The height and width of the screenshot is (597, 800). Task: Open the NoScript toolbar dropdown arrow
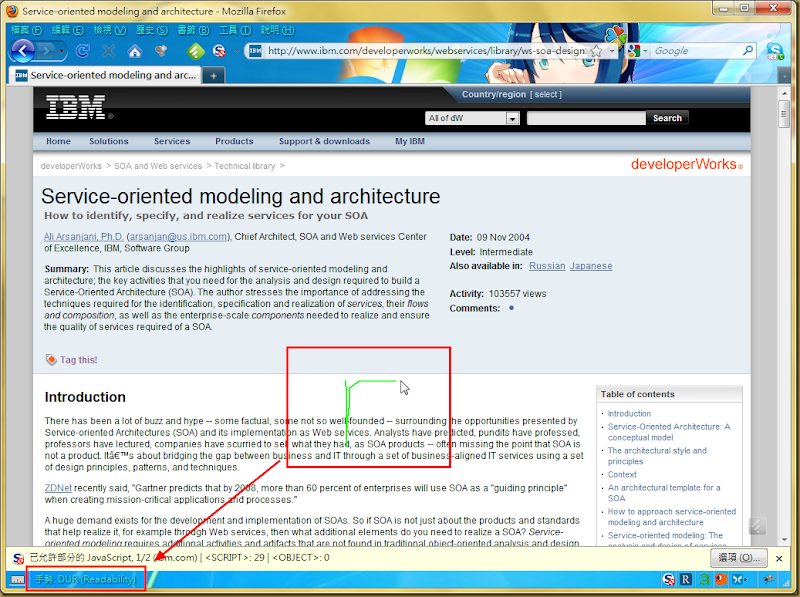[x=237, y=51]
